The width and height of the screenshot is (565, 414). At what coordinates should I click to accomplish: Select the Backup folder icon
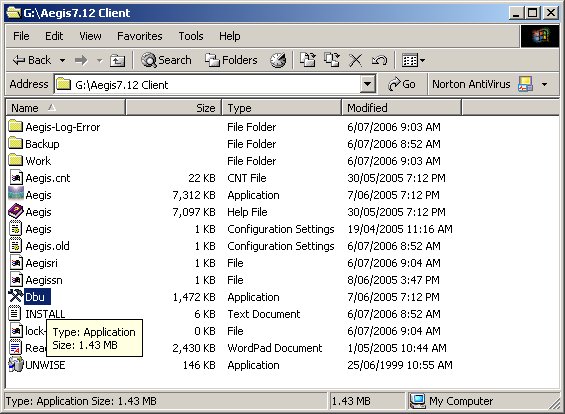coord(15,143)
